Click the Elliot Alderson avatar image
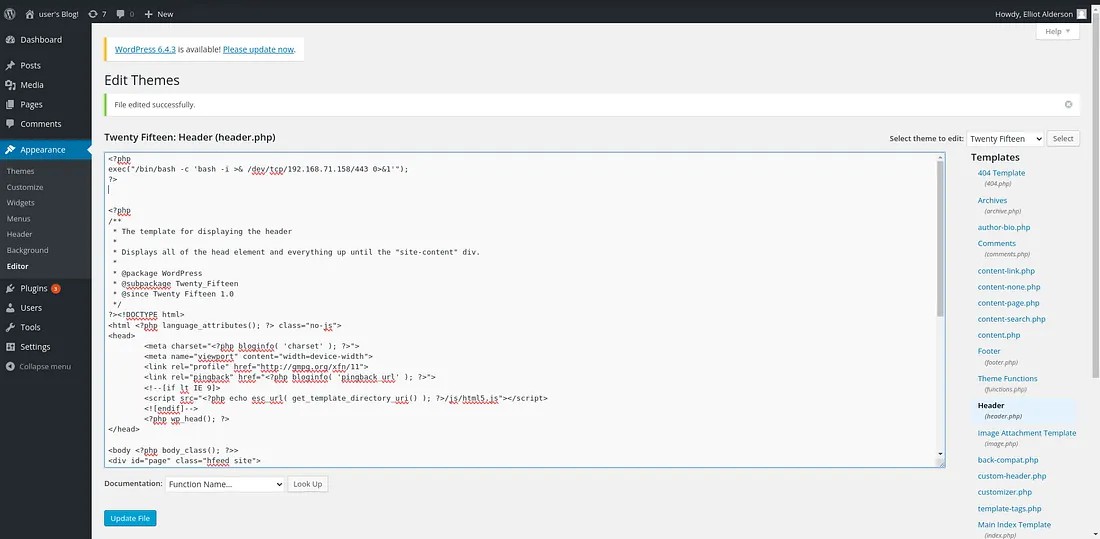 point(1081,13)
